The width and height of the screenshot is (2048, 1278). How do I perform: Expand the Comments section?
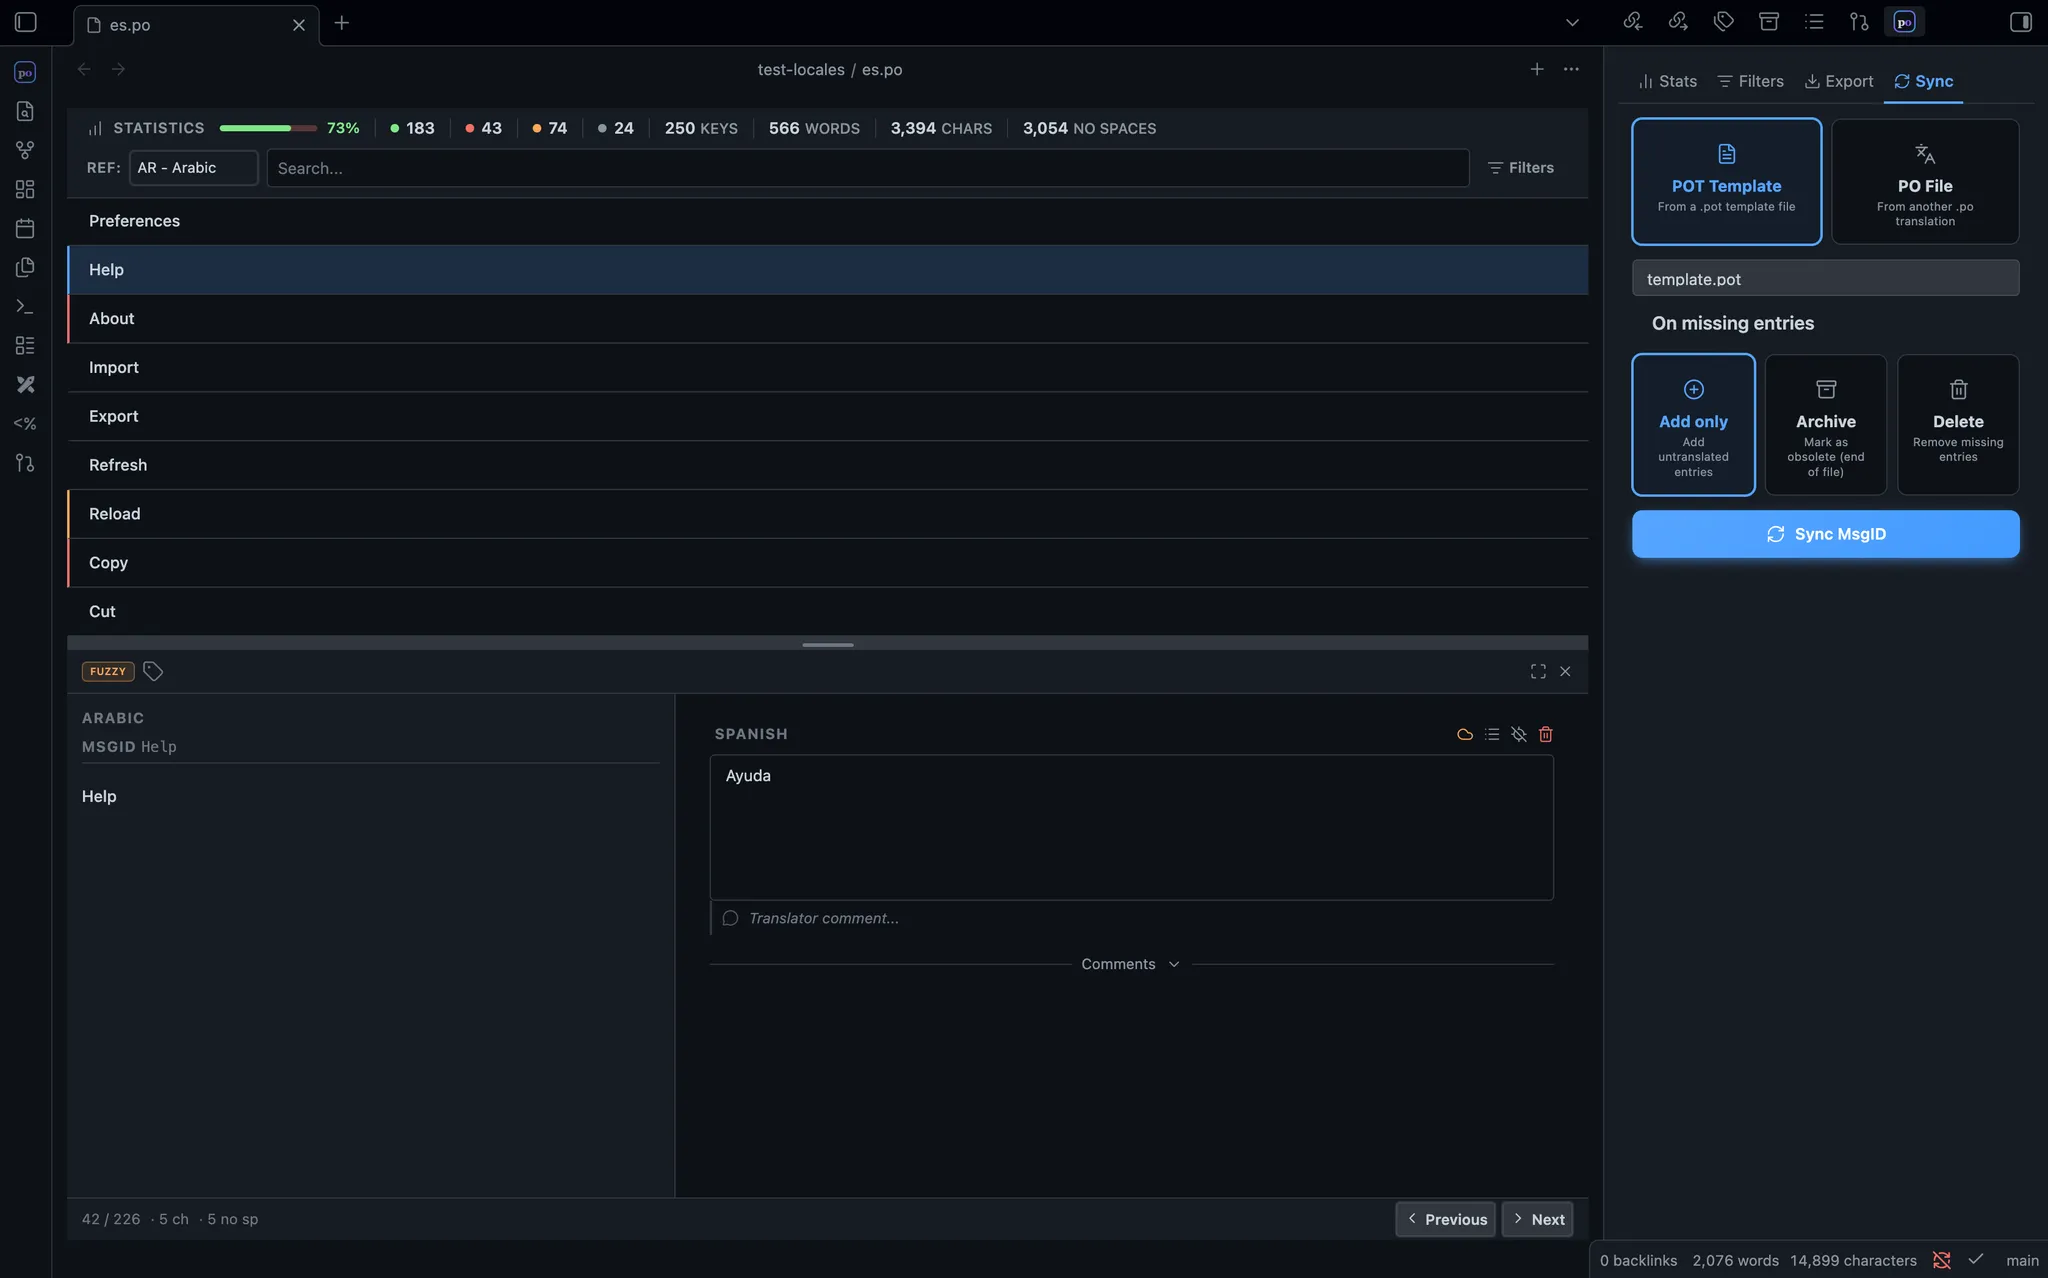click(x=1131, y=964)
